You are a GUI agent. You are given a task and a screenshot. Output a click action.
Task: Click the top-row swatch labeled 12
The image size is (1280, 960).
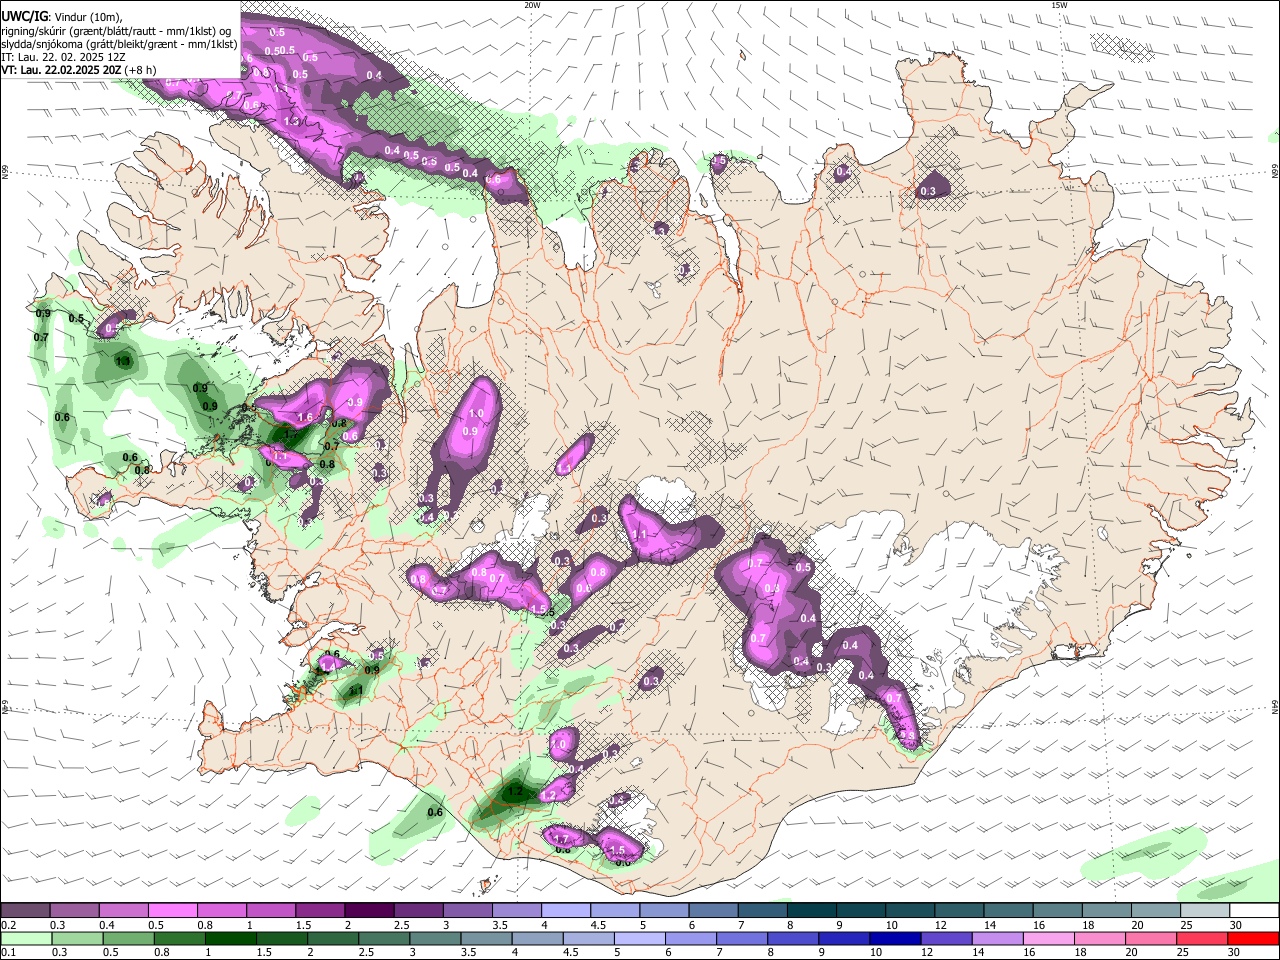point(960,910)
